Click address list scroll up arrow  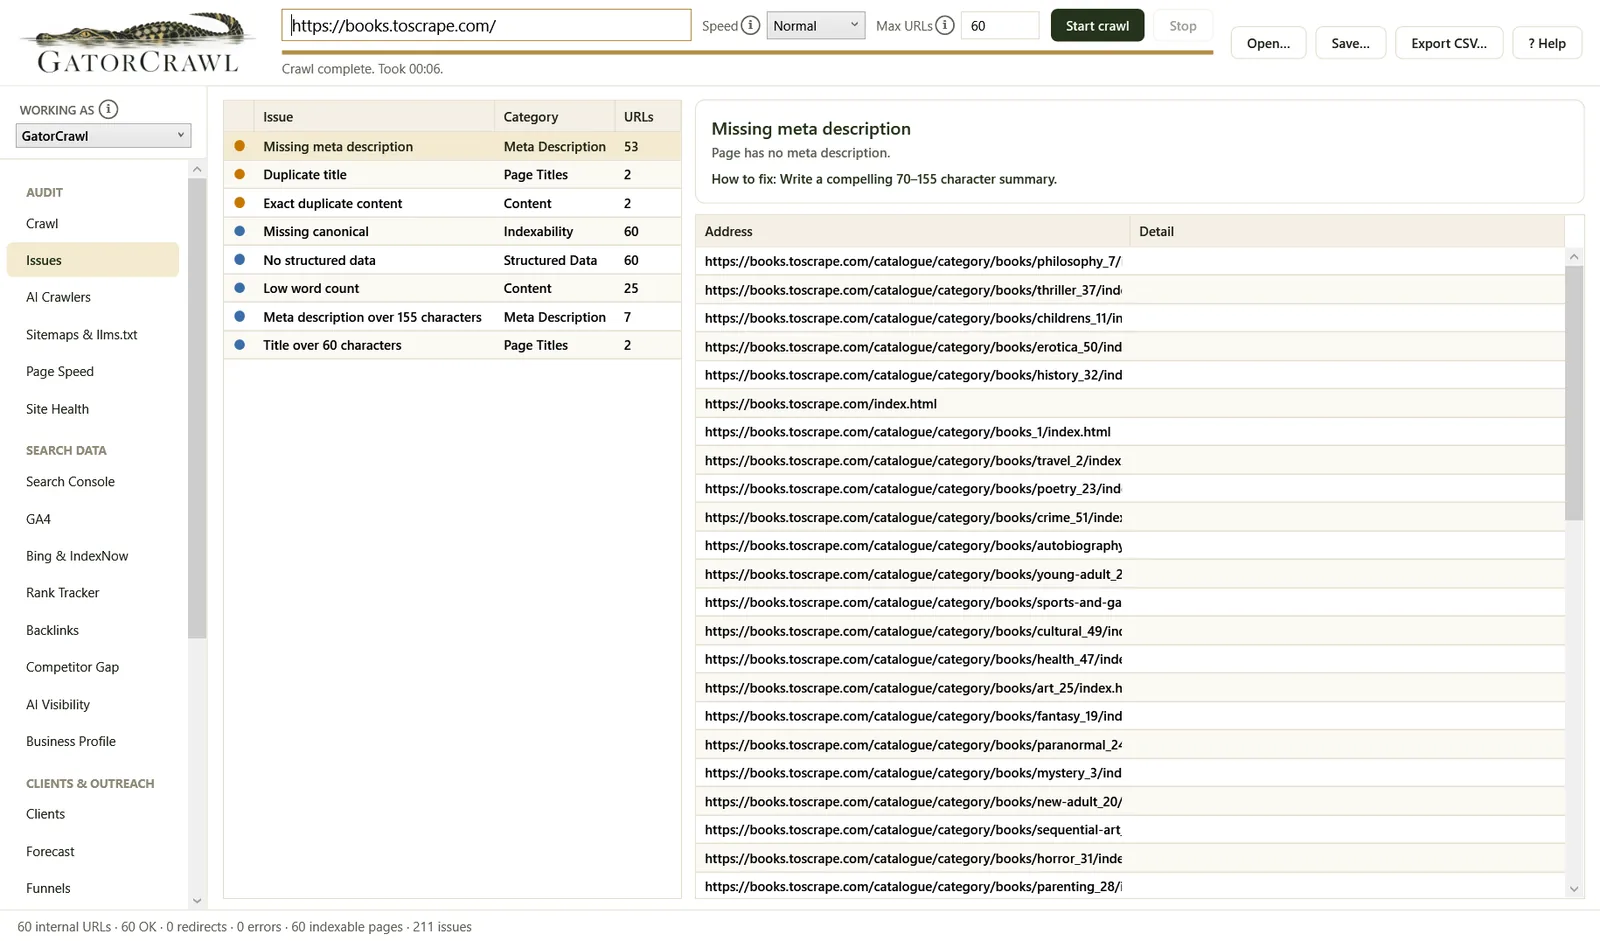pos(1574,257)
